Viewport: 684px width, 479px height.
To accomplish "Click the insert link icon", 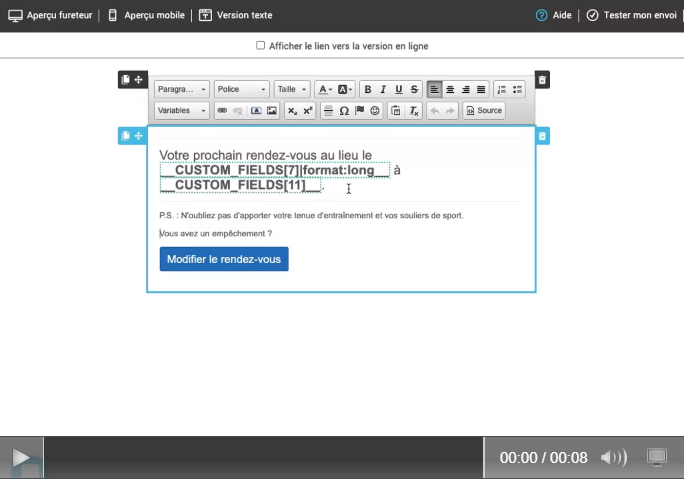I will coord(222,111).
